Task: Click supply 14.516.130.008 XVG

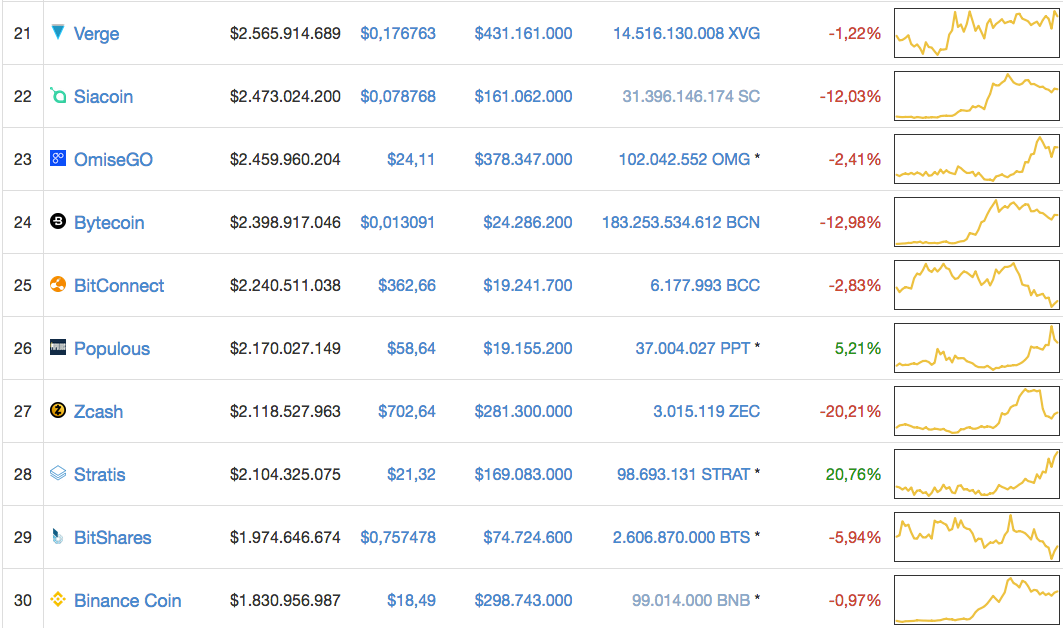Action: pyautogui.click(x=686, y=33)
